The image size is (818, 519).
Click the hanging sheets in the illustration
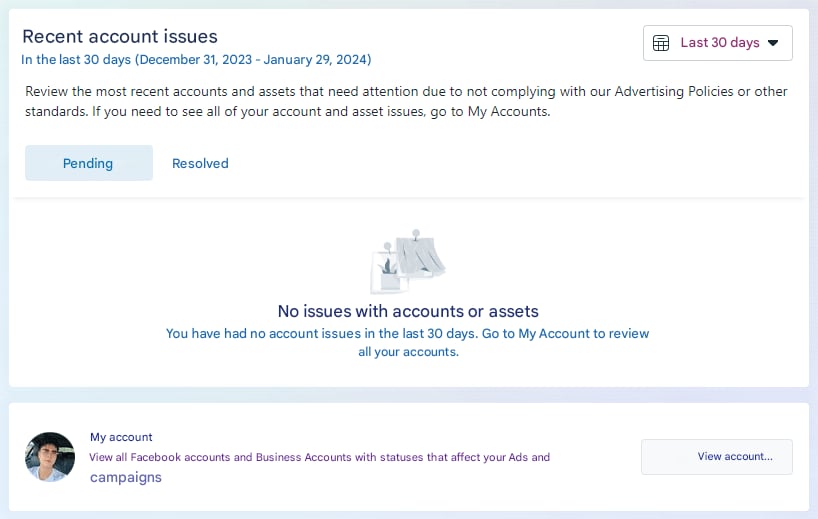[x=420, y=255]
